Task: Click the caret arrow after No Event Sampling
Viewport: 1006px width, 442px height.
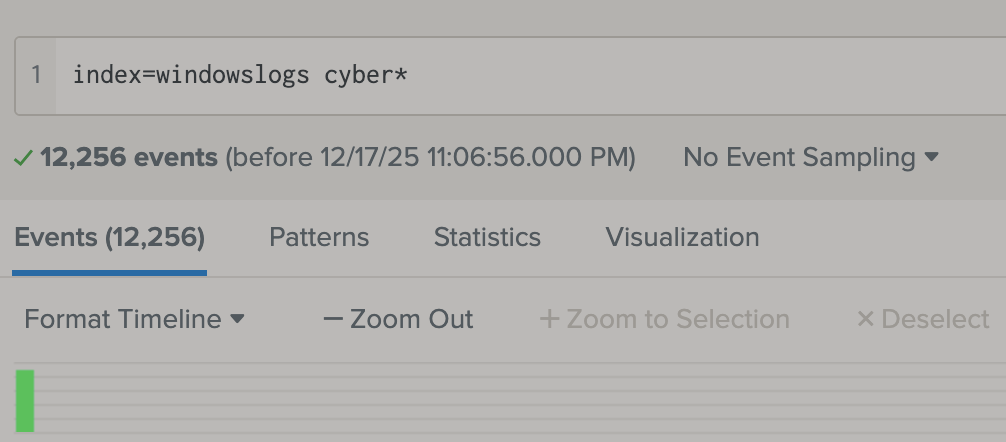Action: click(x=932, y=157)
